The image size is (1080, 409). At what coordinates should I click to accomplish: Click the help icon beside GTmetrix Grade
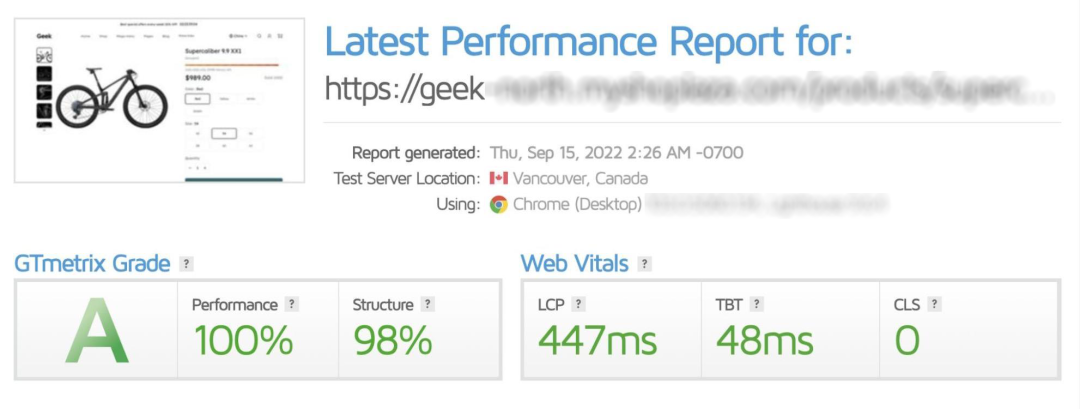(185, 264)
